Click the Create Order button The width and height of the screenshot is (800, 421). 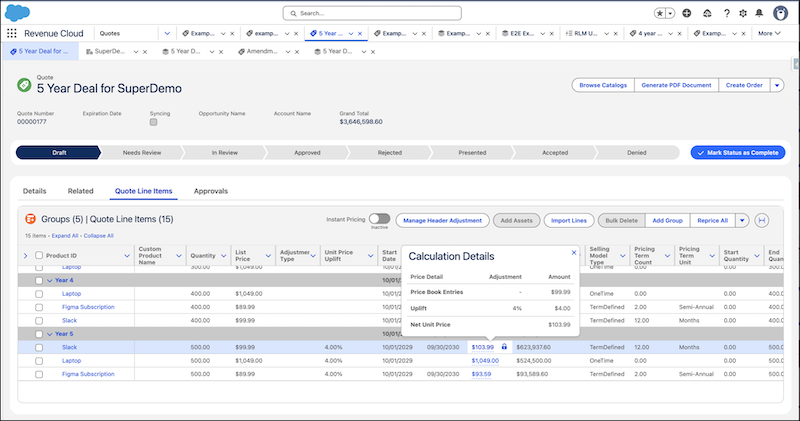point(744,85)
